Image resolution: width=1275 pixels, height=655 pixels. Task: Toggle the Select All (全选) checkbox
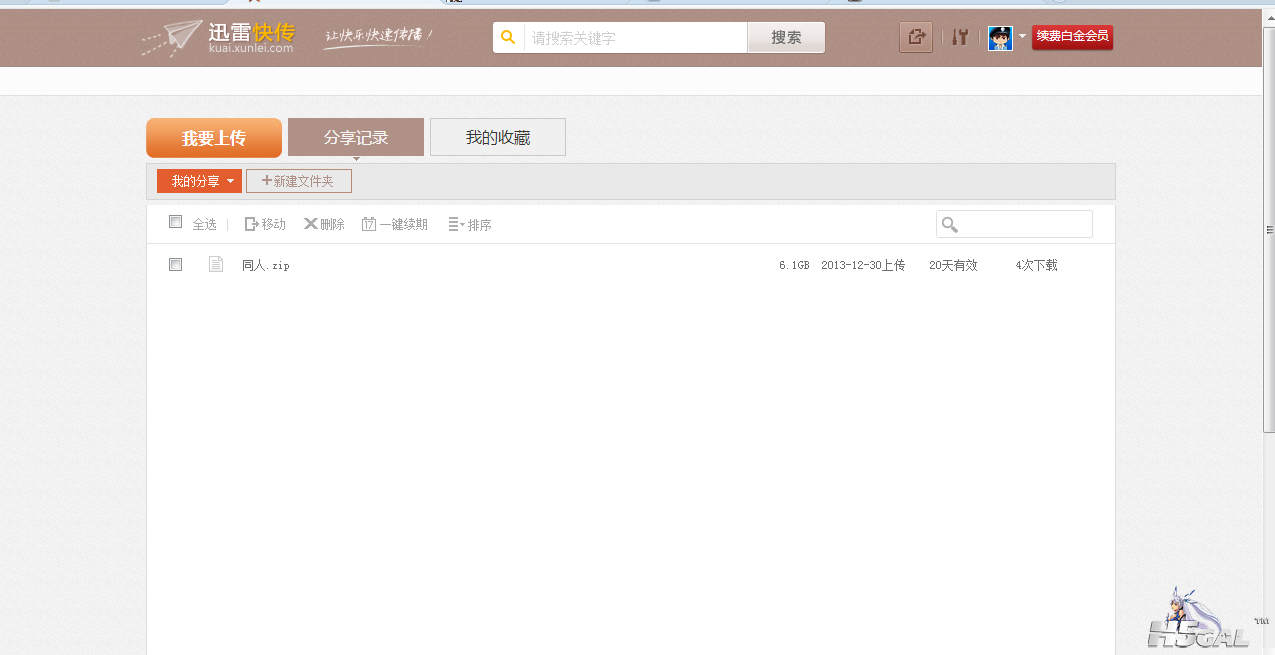pyautogui.click(x=176, y=222)
